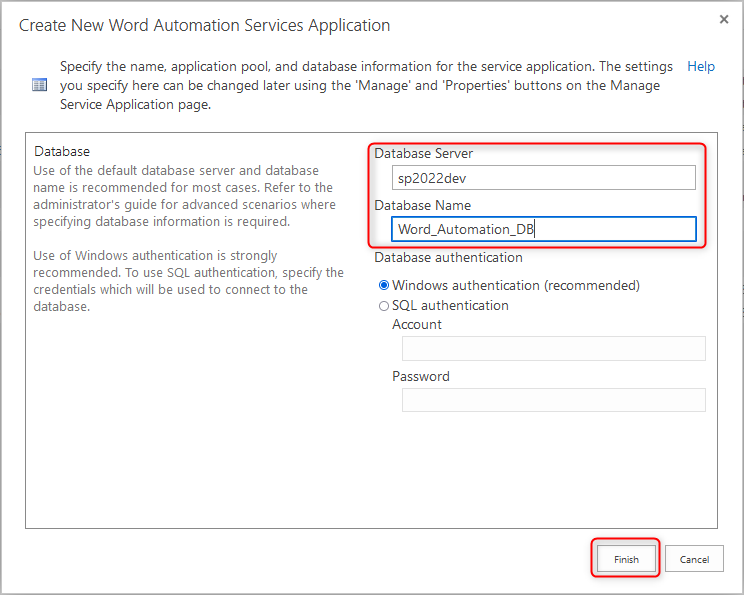
Task: Click the 'Account' label text
Action: tap(417, 325)
